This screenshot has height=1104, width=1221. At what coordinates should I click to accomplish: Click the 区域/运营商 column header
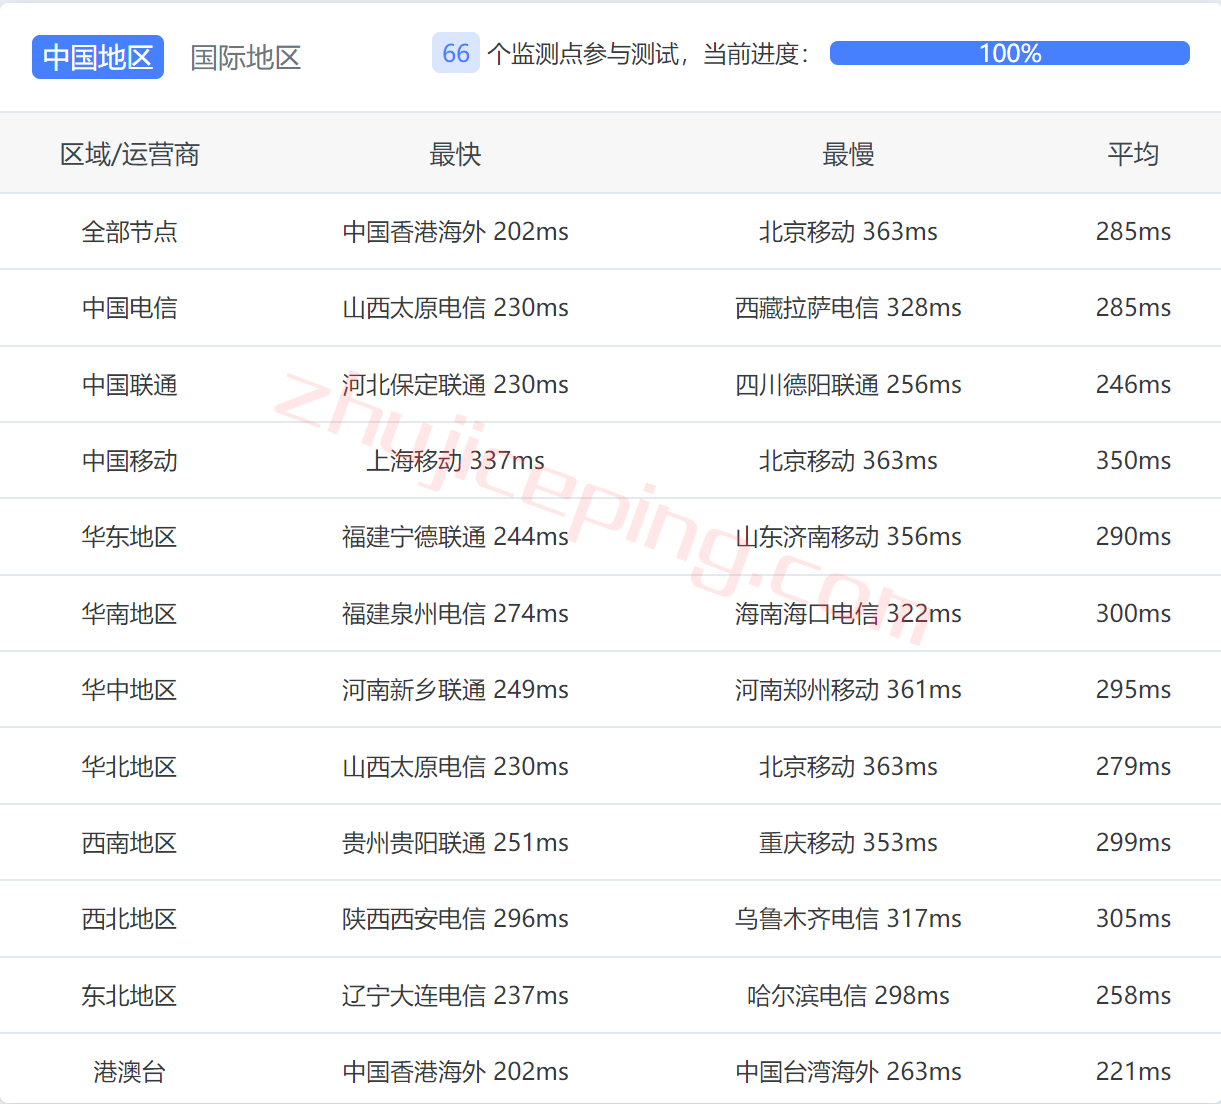130,154
